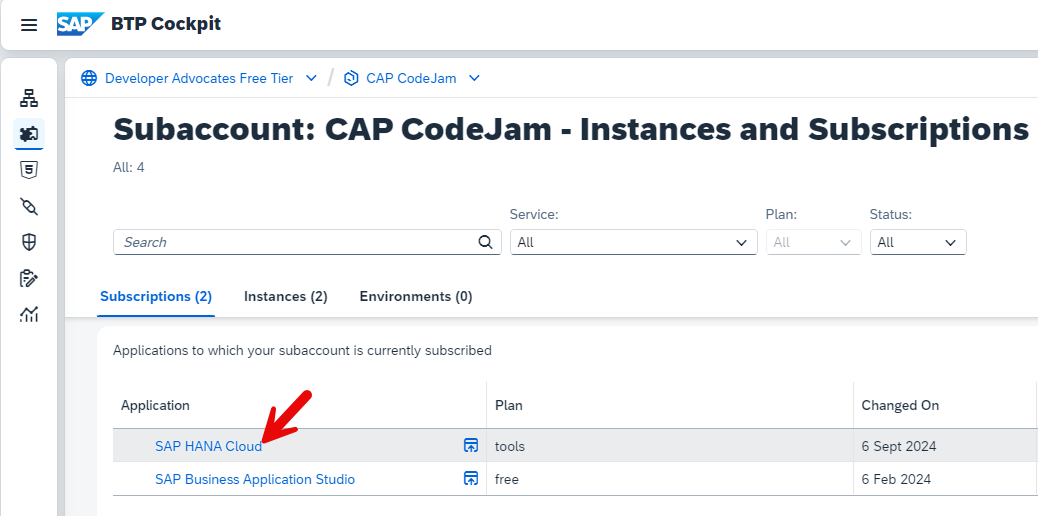Screen dimensions: 1038x516
Task: Launch SAP HANA Cloud via go-to-application icon
Action: click(x=471, y=446)
